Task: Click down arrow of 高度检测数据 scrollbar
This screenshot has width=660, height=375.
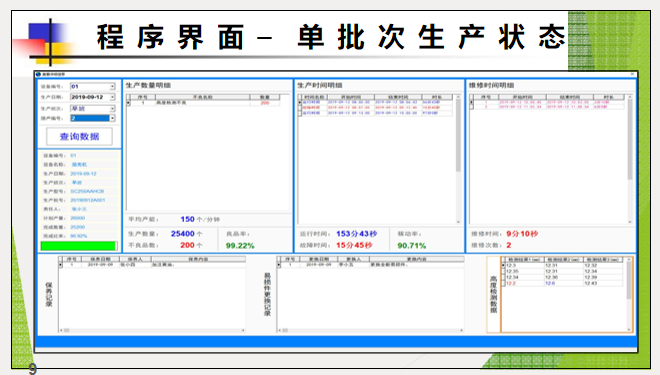Action: point(629,330)
